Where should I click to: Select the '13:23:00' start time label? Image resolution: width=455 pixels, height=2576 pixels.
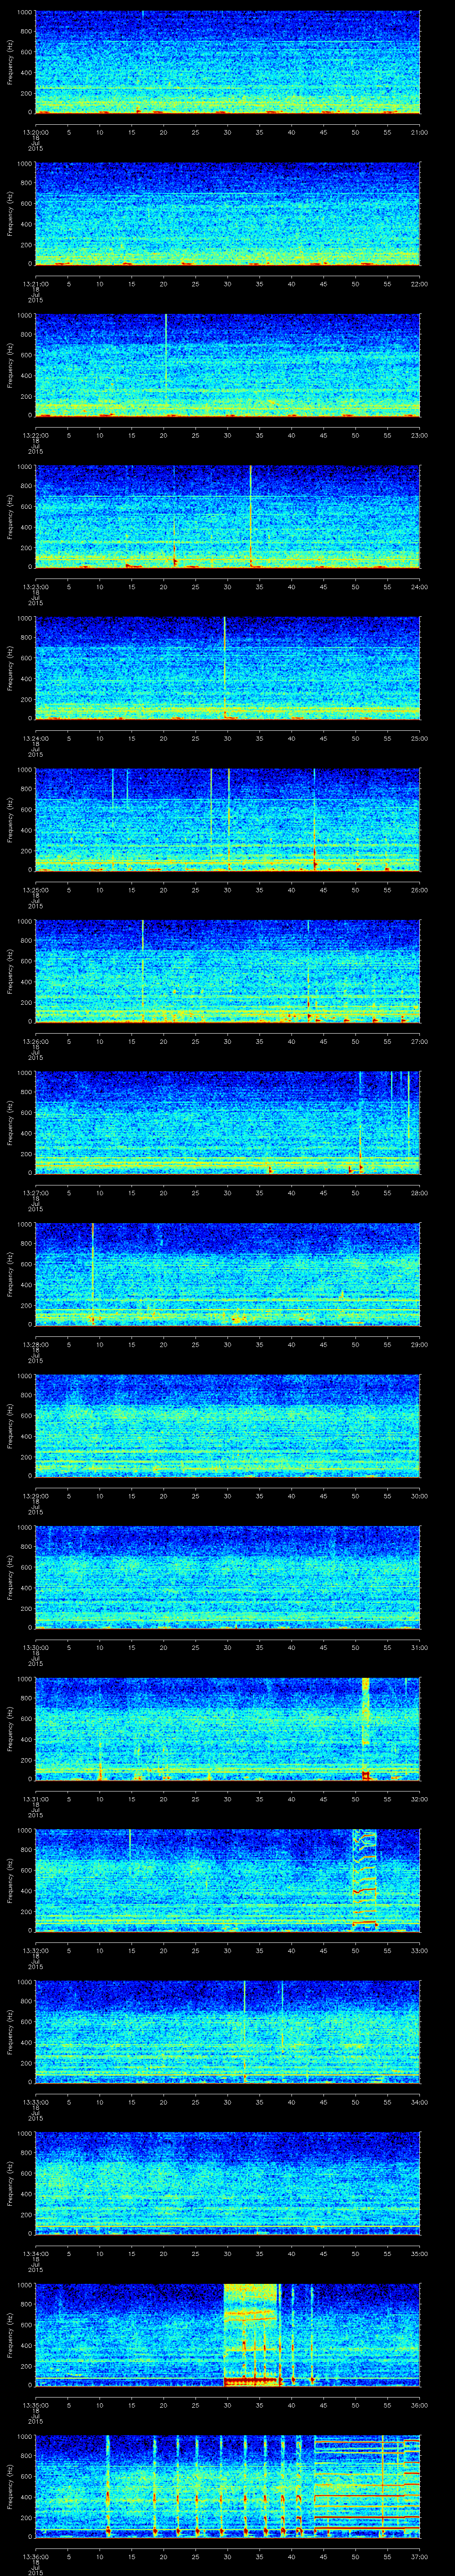coord(36,587)
